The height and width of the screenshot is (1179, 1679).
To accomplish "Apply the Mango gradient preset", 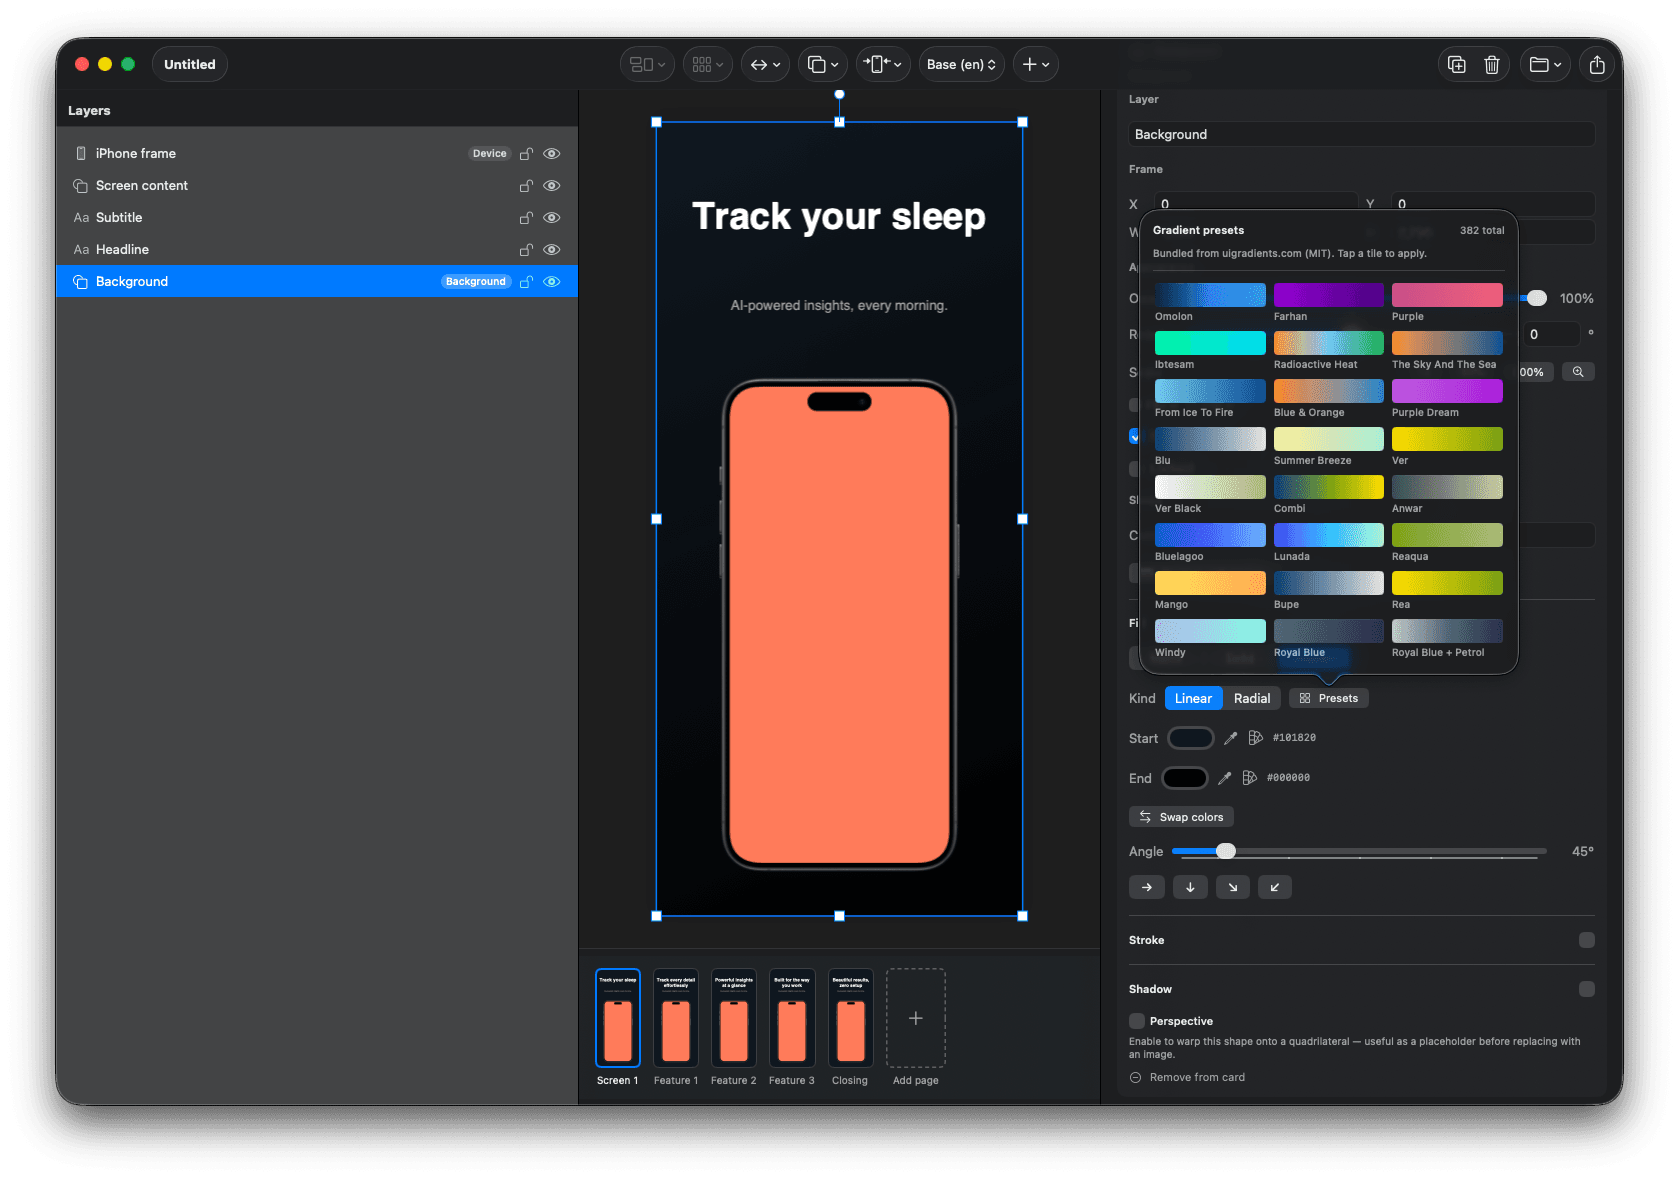I will 1210,583.
